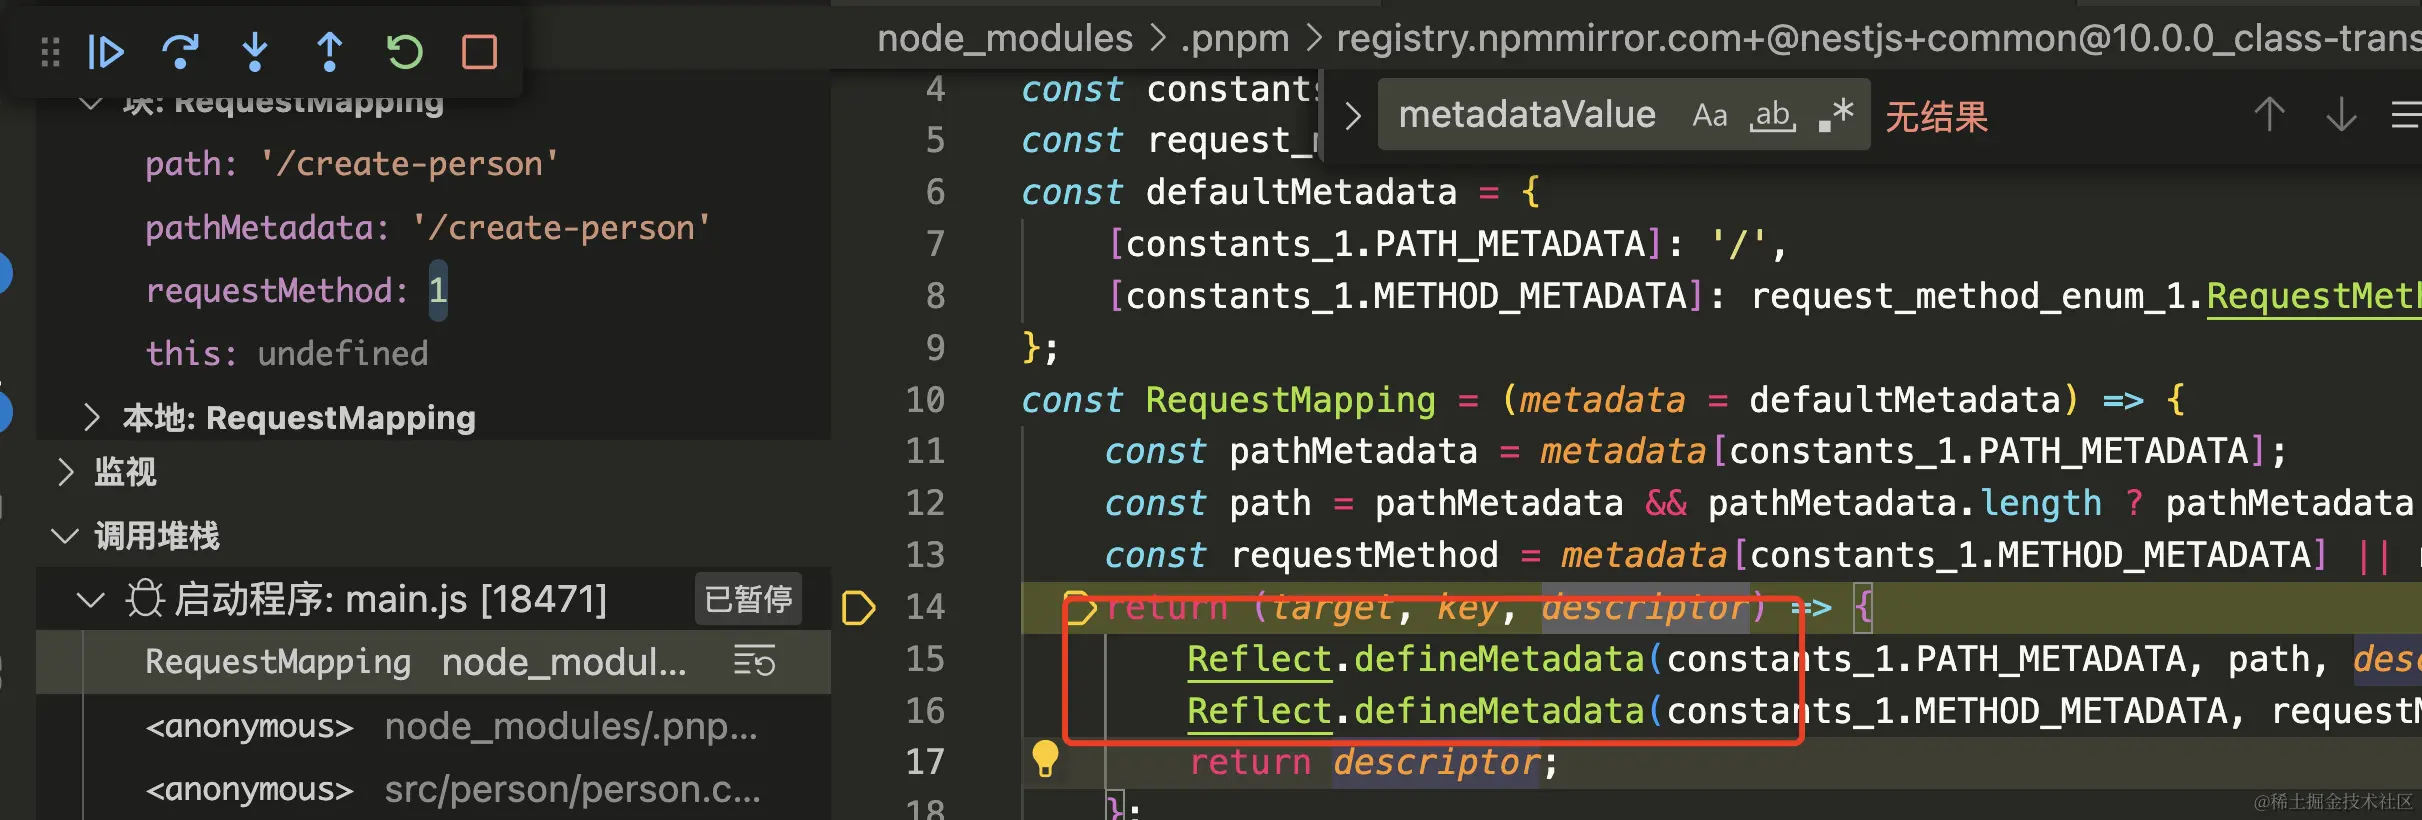Screen dimensions: 2422x820
Task: Expand the 本地: RequestMapping scope
Action: pos(91,417)
